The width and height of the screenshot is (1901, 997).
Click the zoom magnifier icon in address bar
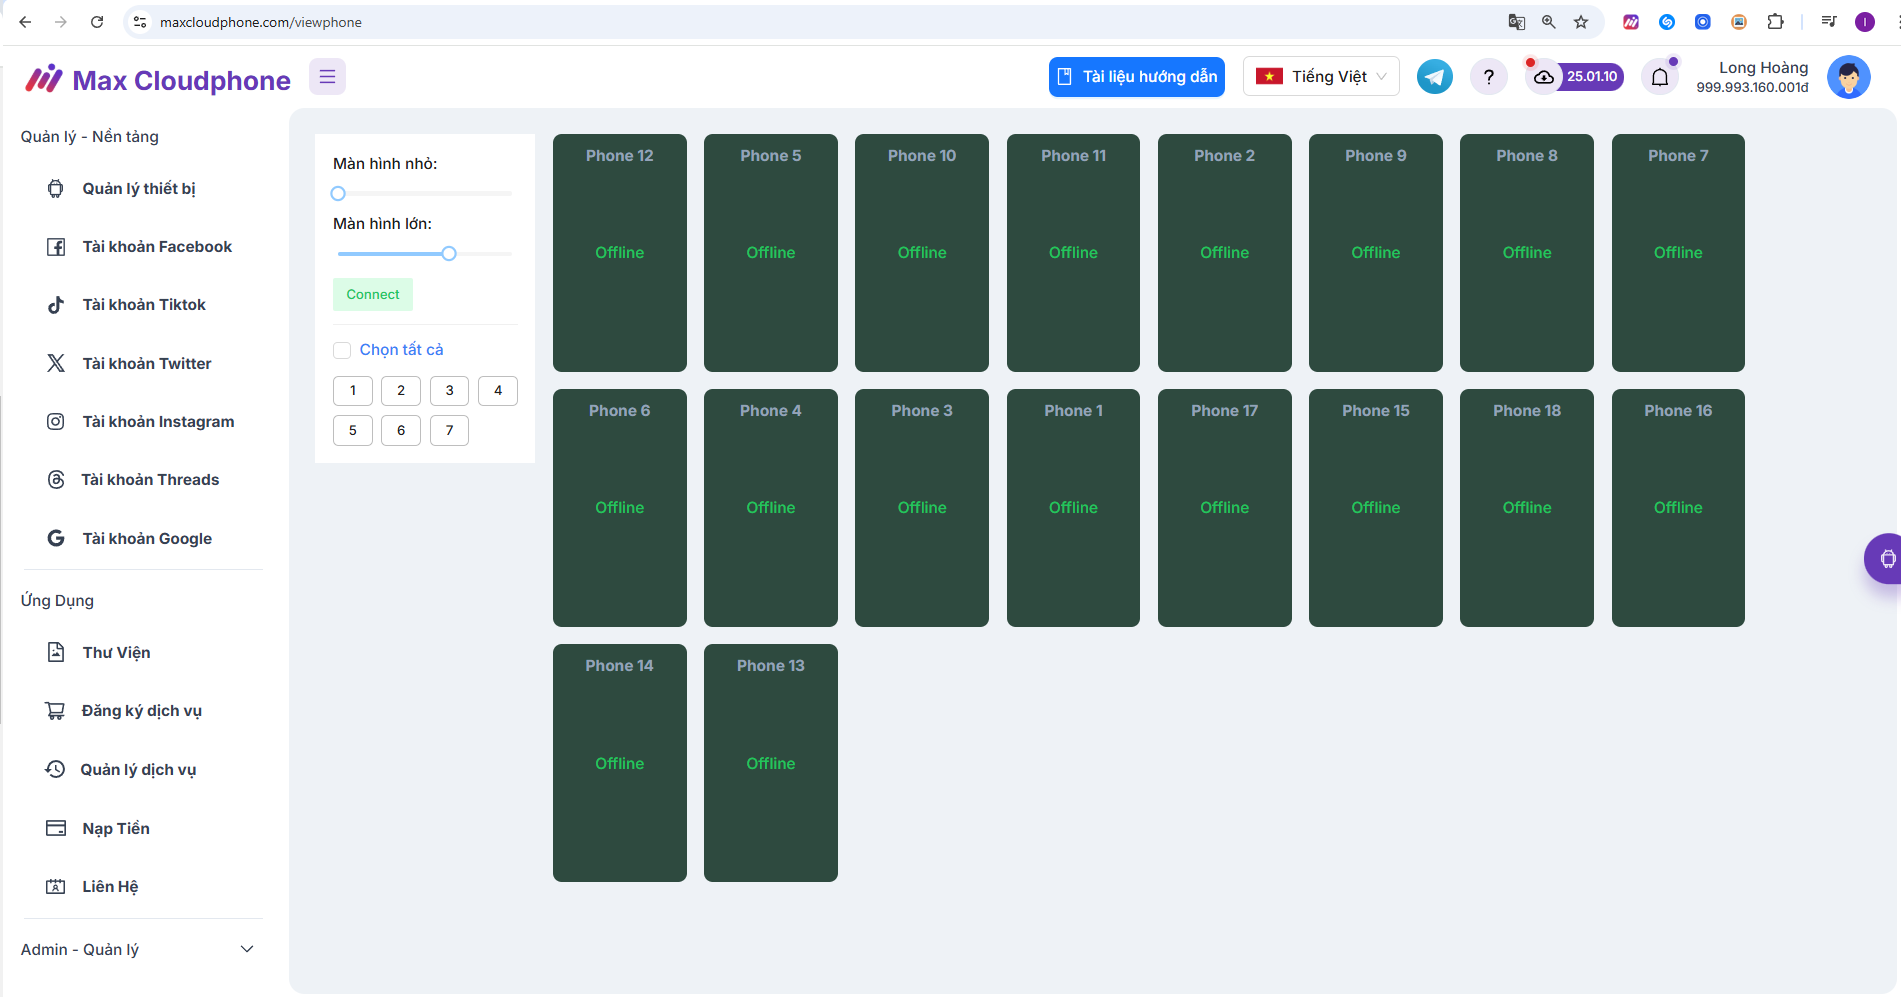point(1549,22)
